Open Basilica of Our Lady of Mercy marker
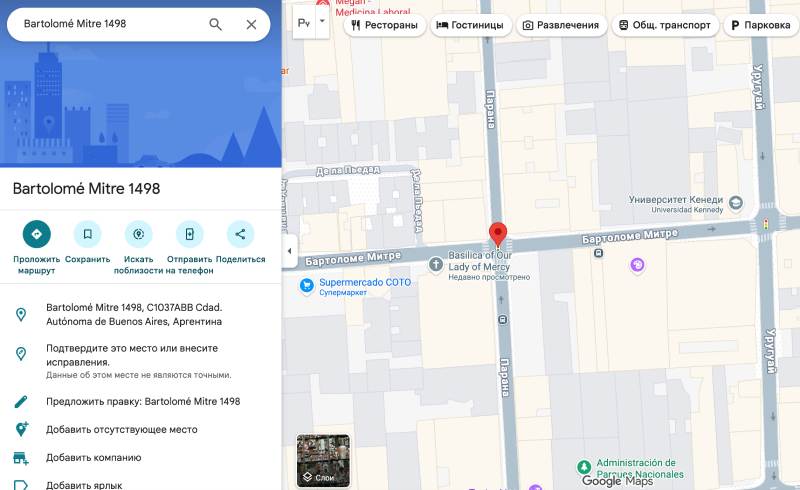The height and width of the screenshot is (490, 800). coord(436,264)
